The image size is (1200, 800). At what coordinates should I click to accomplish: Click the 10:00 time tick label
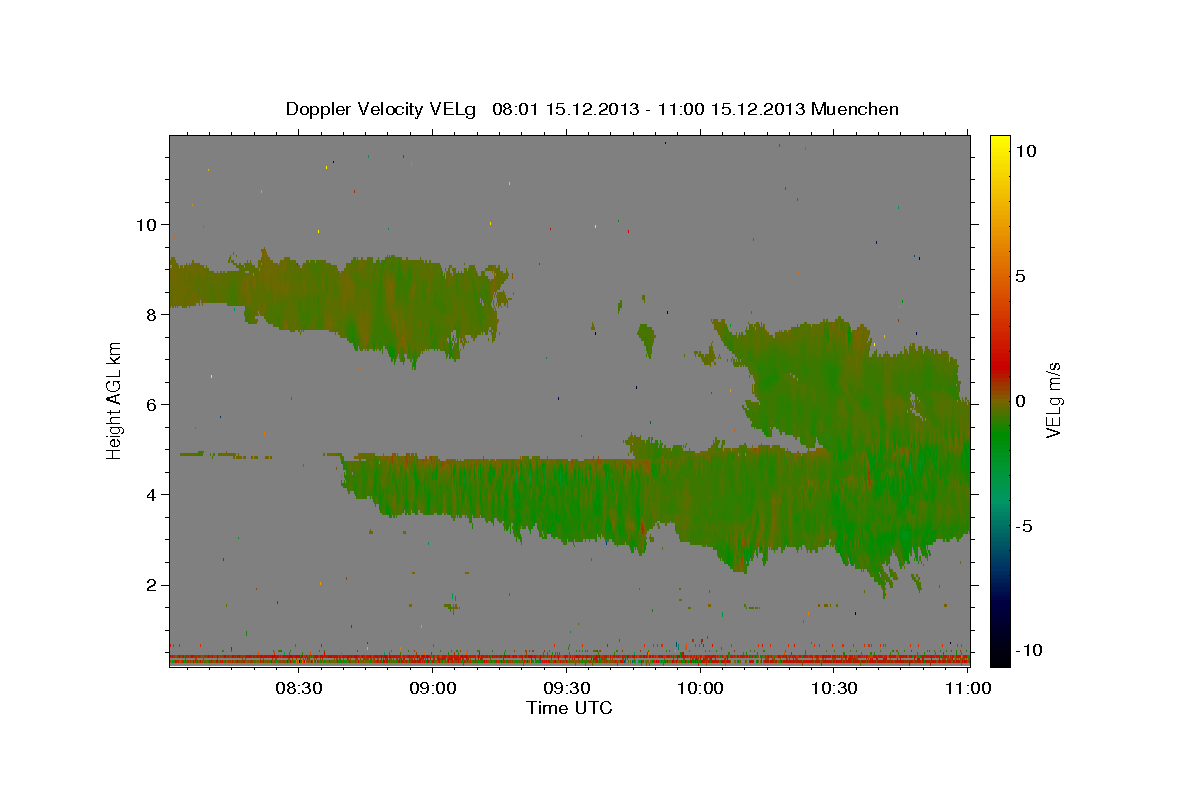click(x=700, y=688)
